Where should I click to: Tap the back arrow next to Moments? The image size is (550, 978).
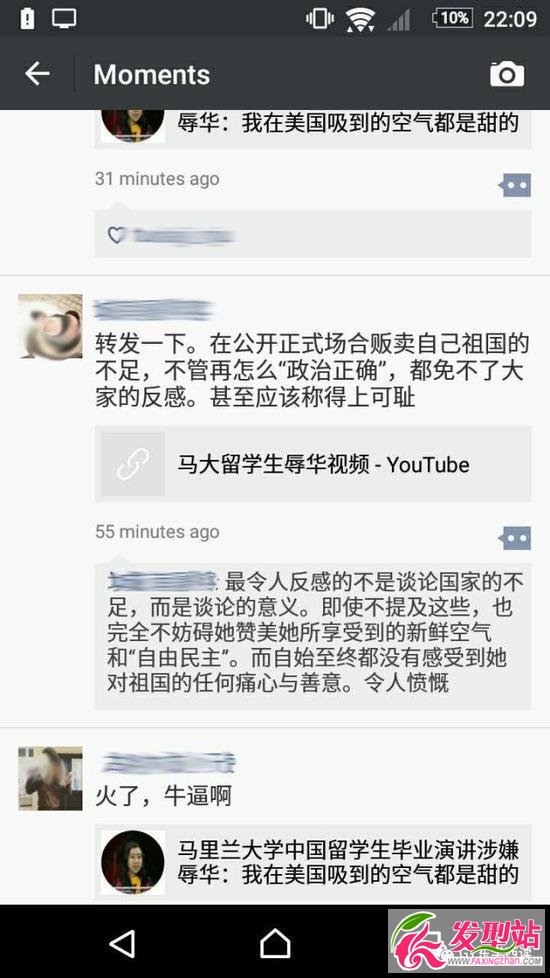pos(37,74)
